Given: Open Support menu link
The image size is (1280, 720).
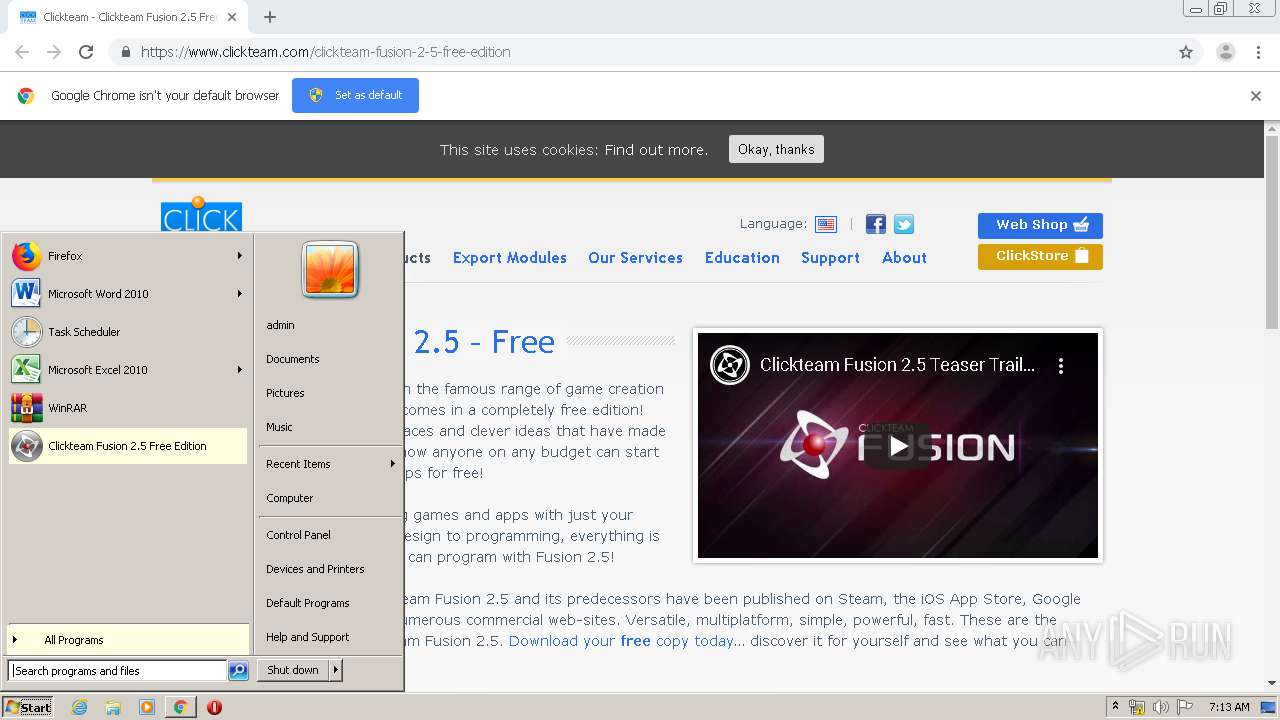Looking at the screenshot, I should [x=830, y=258].
